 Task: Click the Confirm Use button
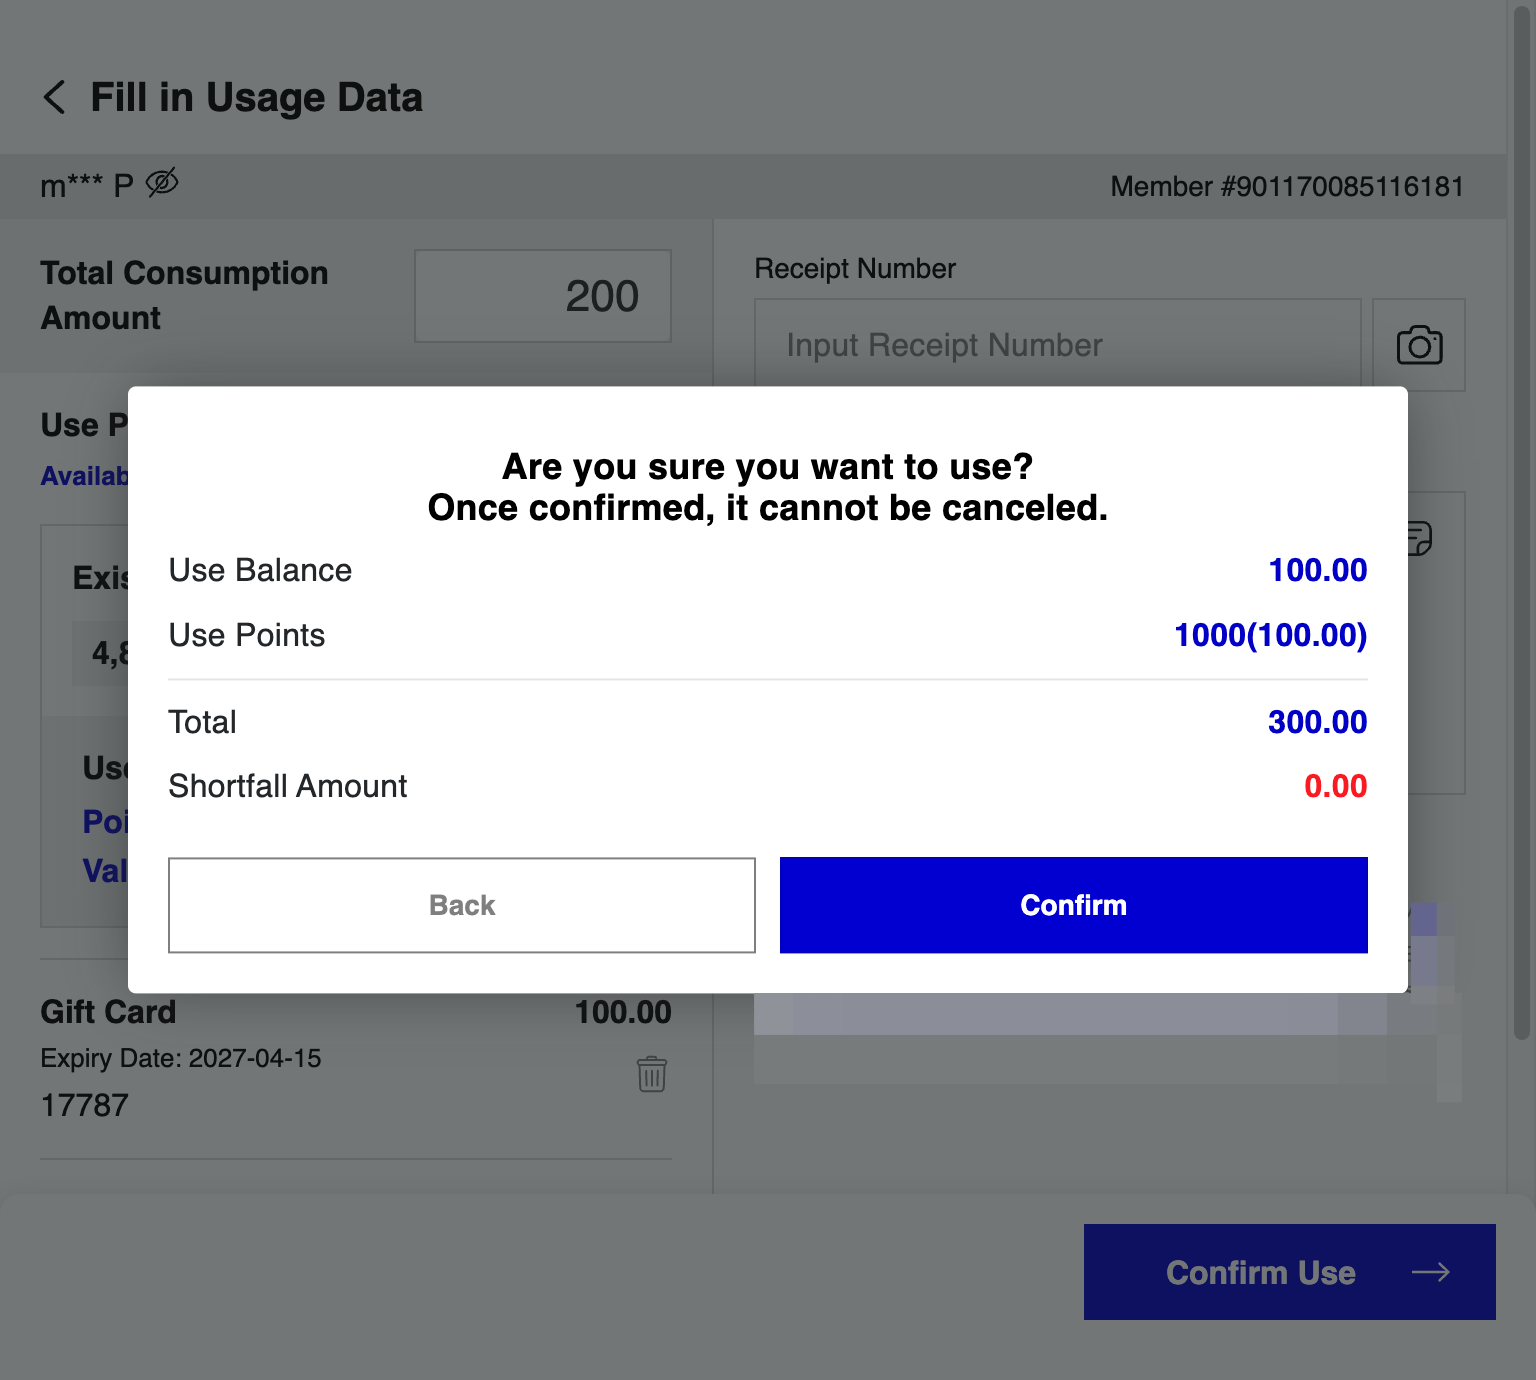point(1290,1272)
